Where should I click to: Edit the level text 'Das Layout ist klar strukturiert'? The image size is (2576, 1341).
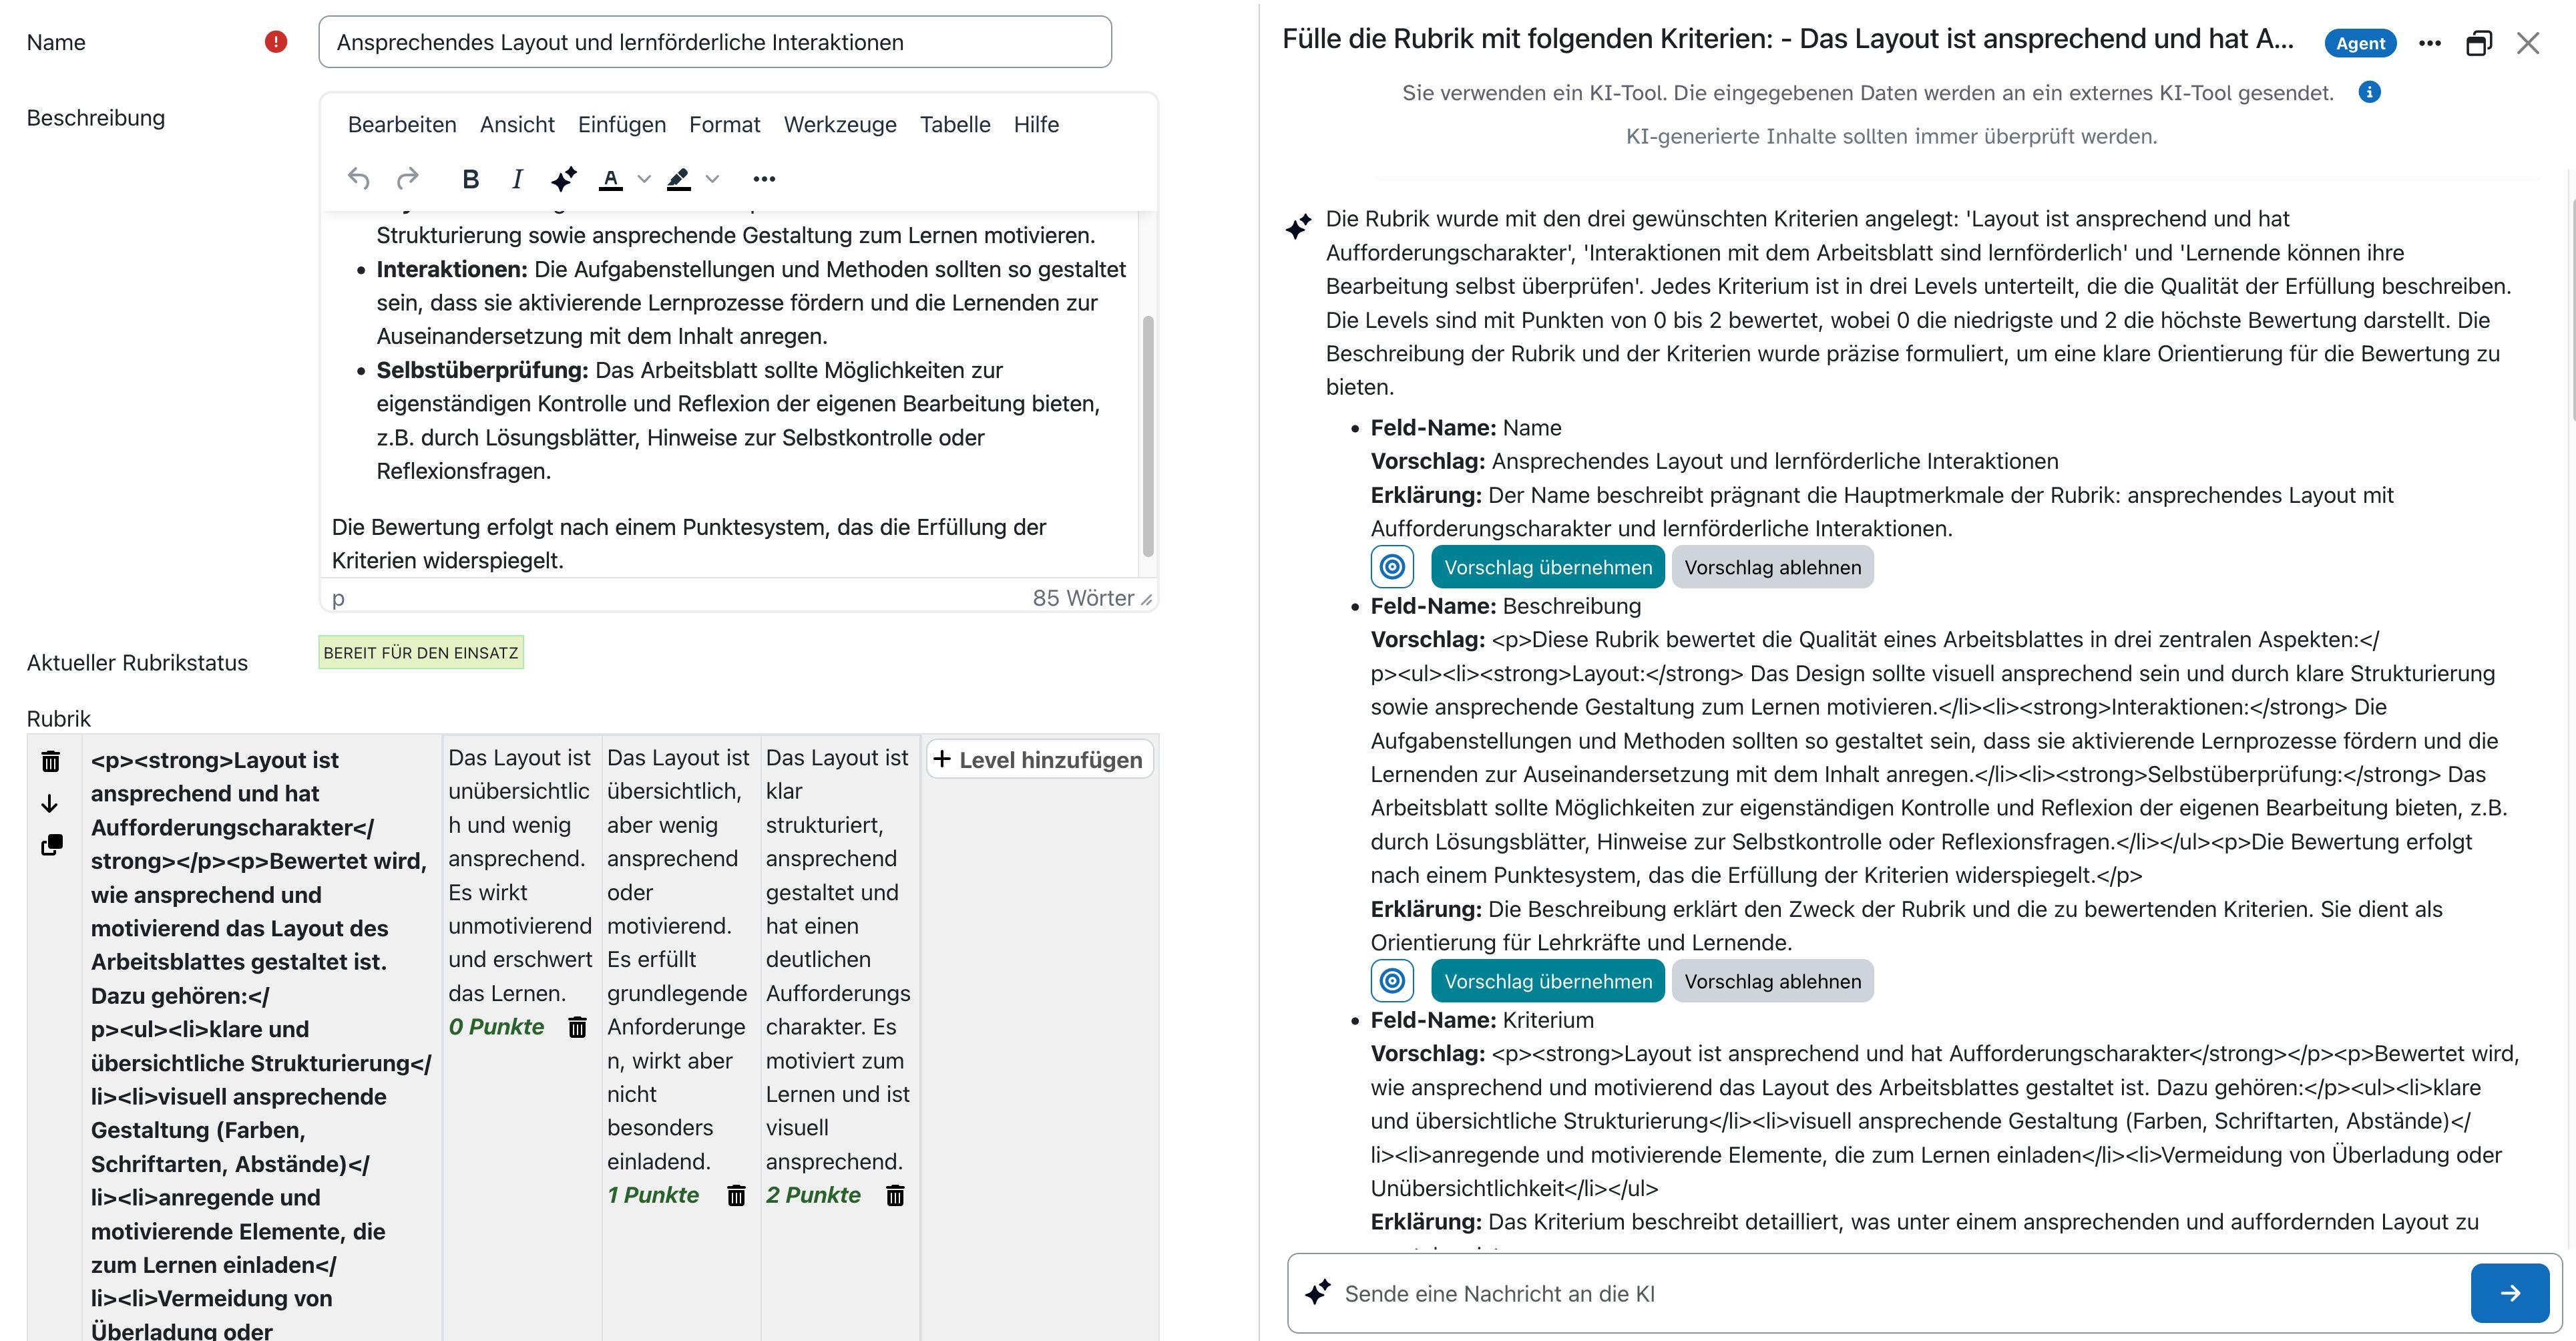838,960
